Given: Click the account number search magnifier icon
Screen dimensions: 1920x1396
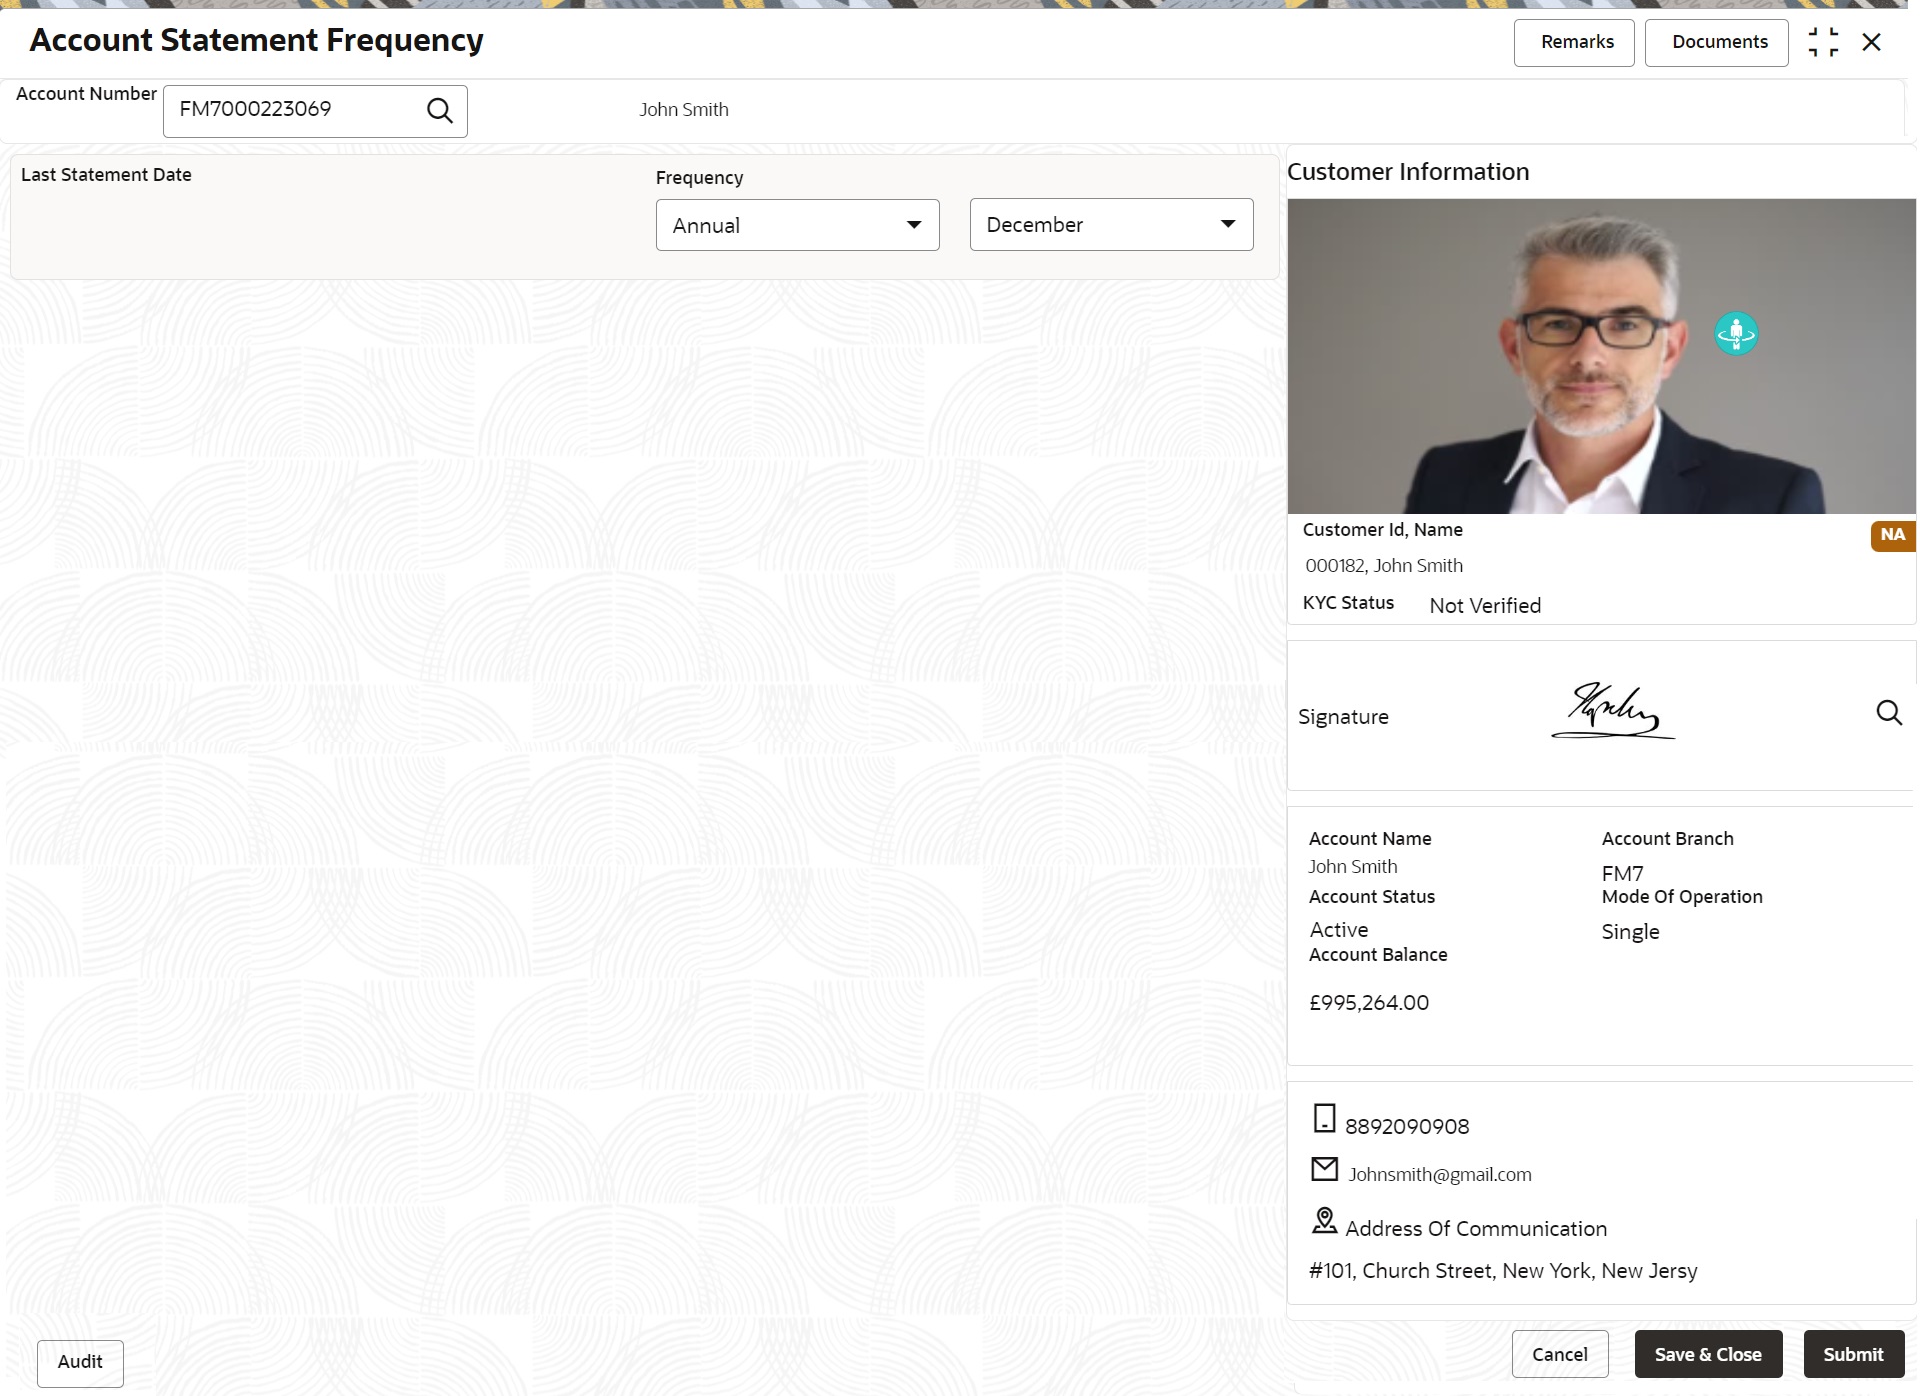Looking at the screenshot, I should [x=440, y=110].
